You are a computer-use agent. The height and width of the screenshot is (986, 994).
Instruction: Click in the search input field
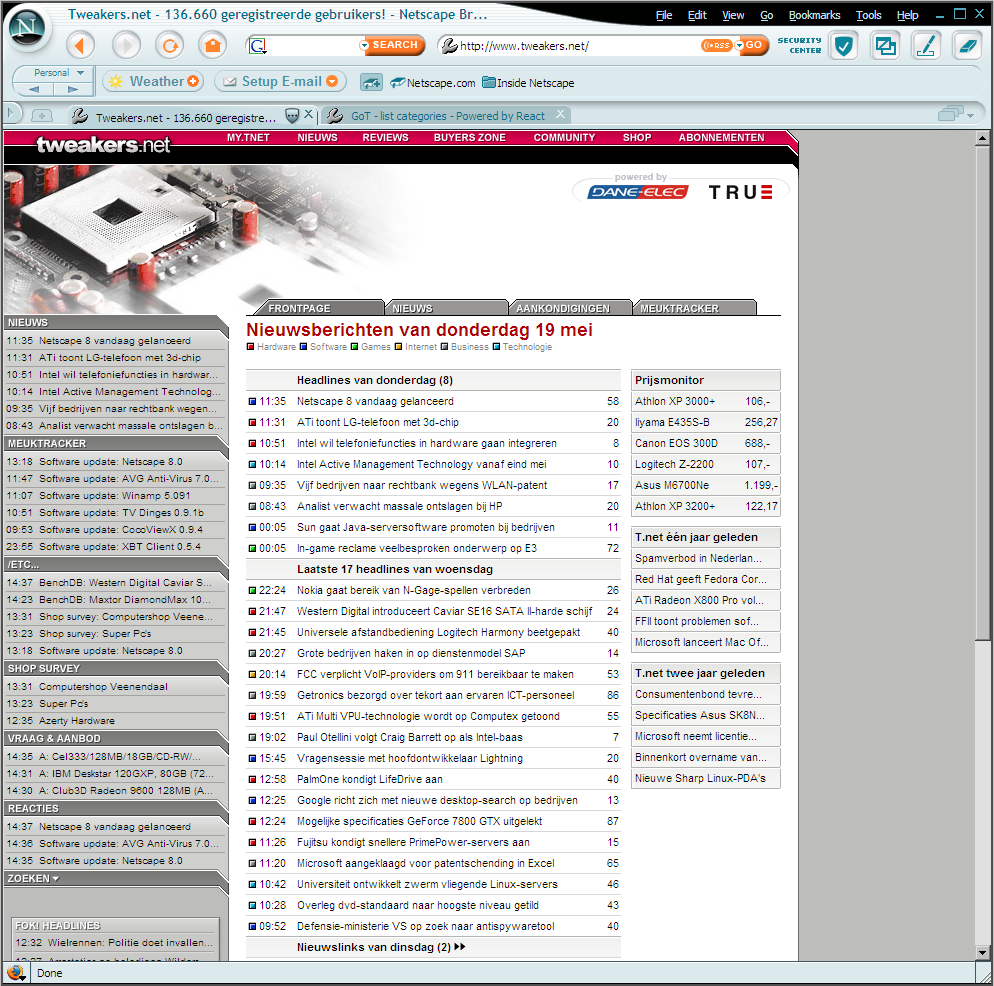312,46
